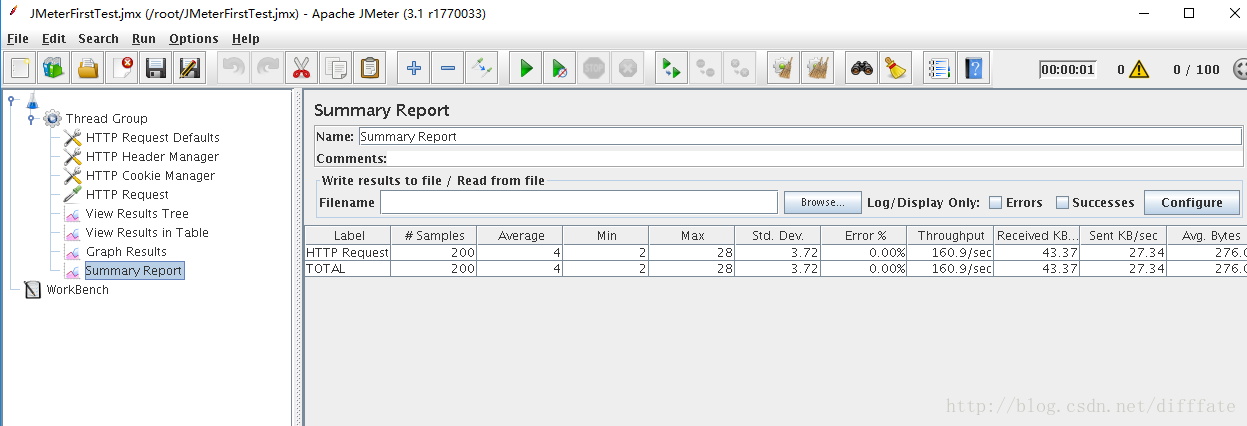Select HTTP Request Defaults node
Screen dimensions: 1247x426
click(152, 137)
